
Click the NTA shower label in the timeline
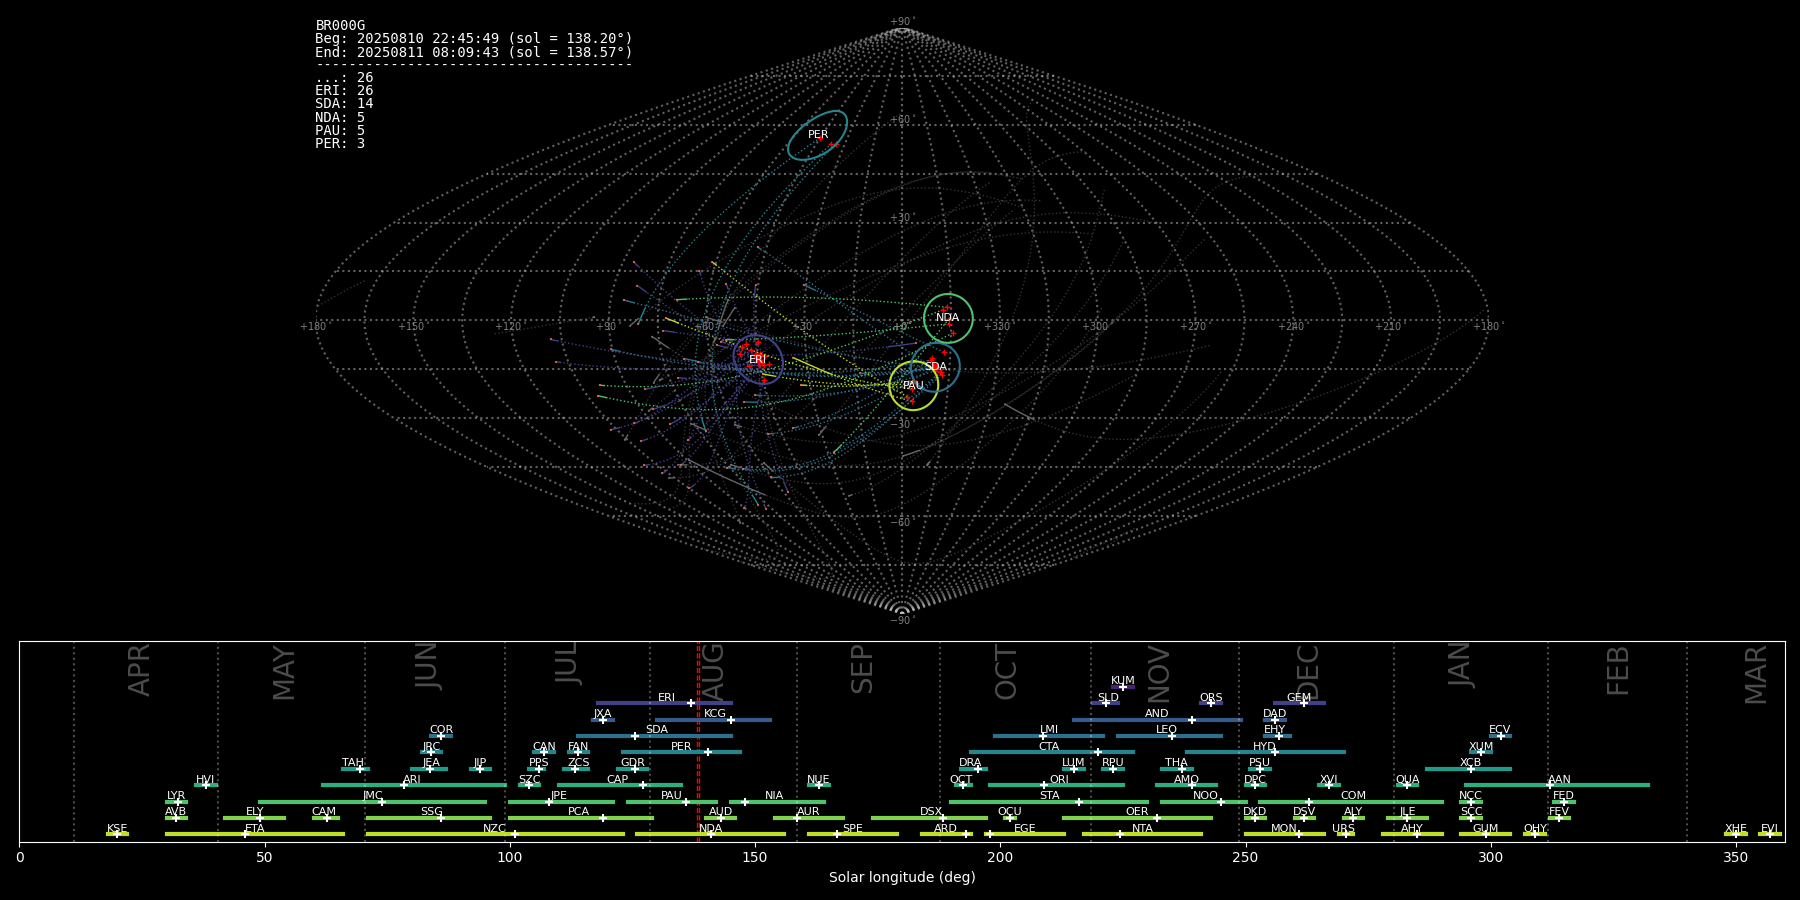tap(1142, 829)
